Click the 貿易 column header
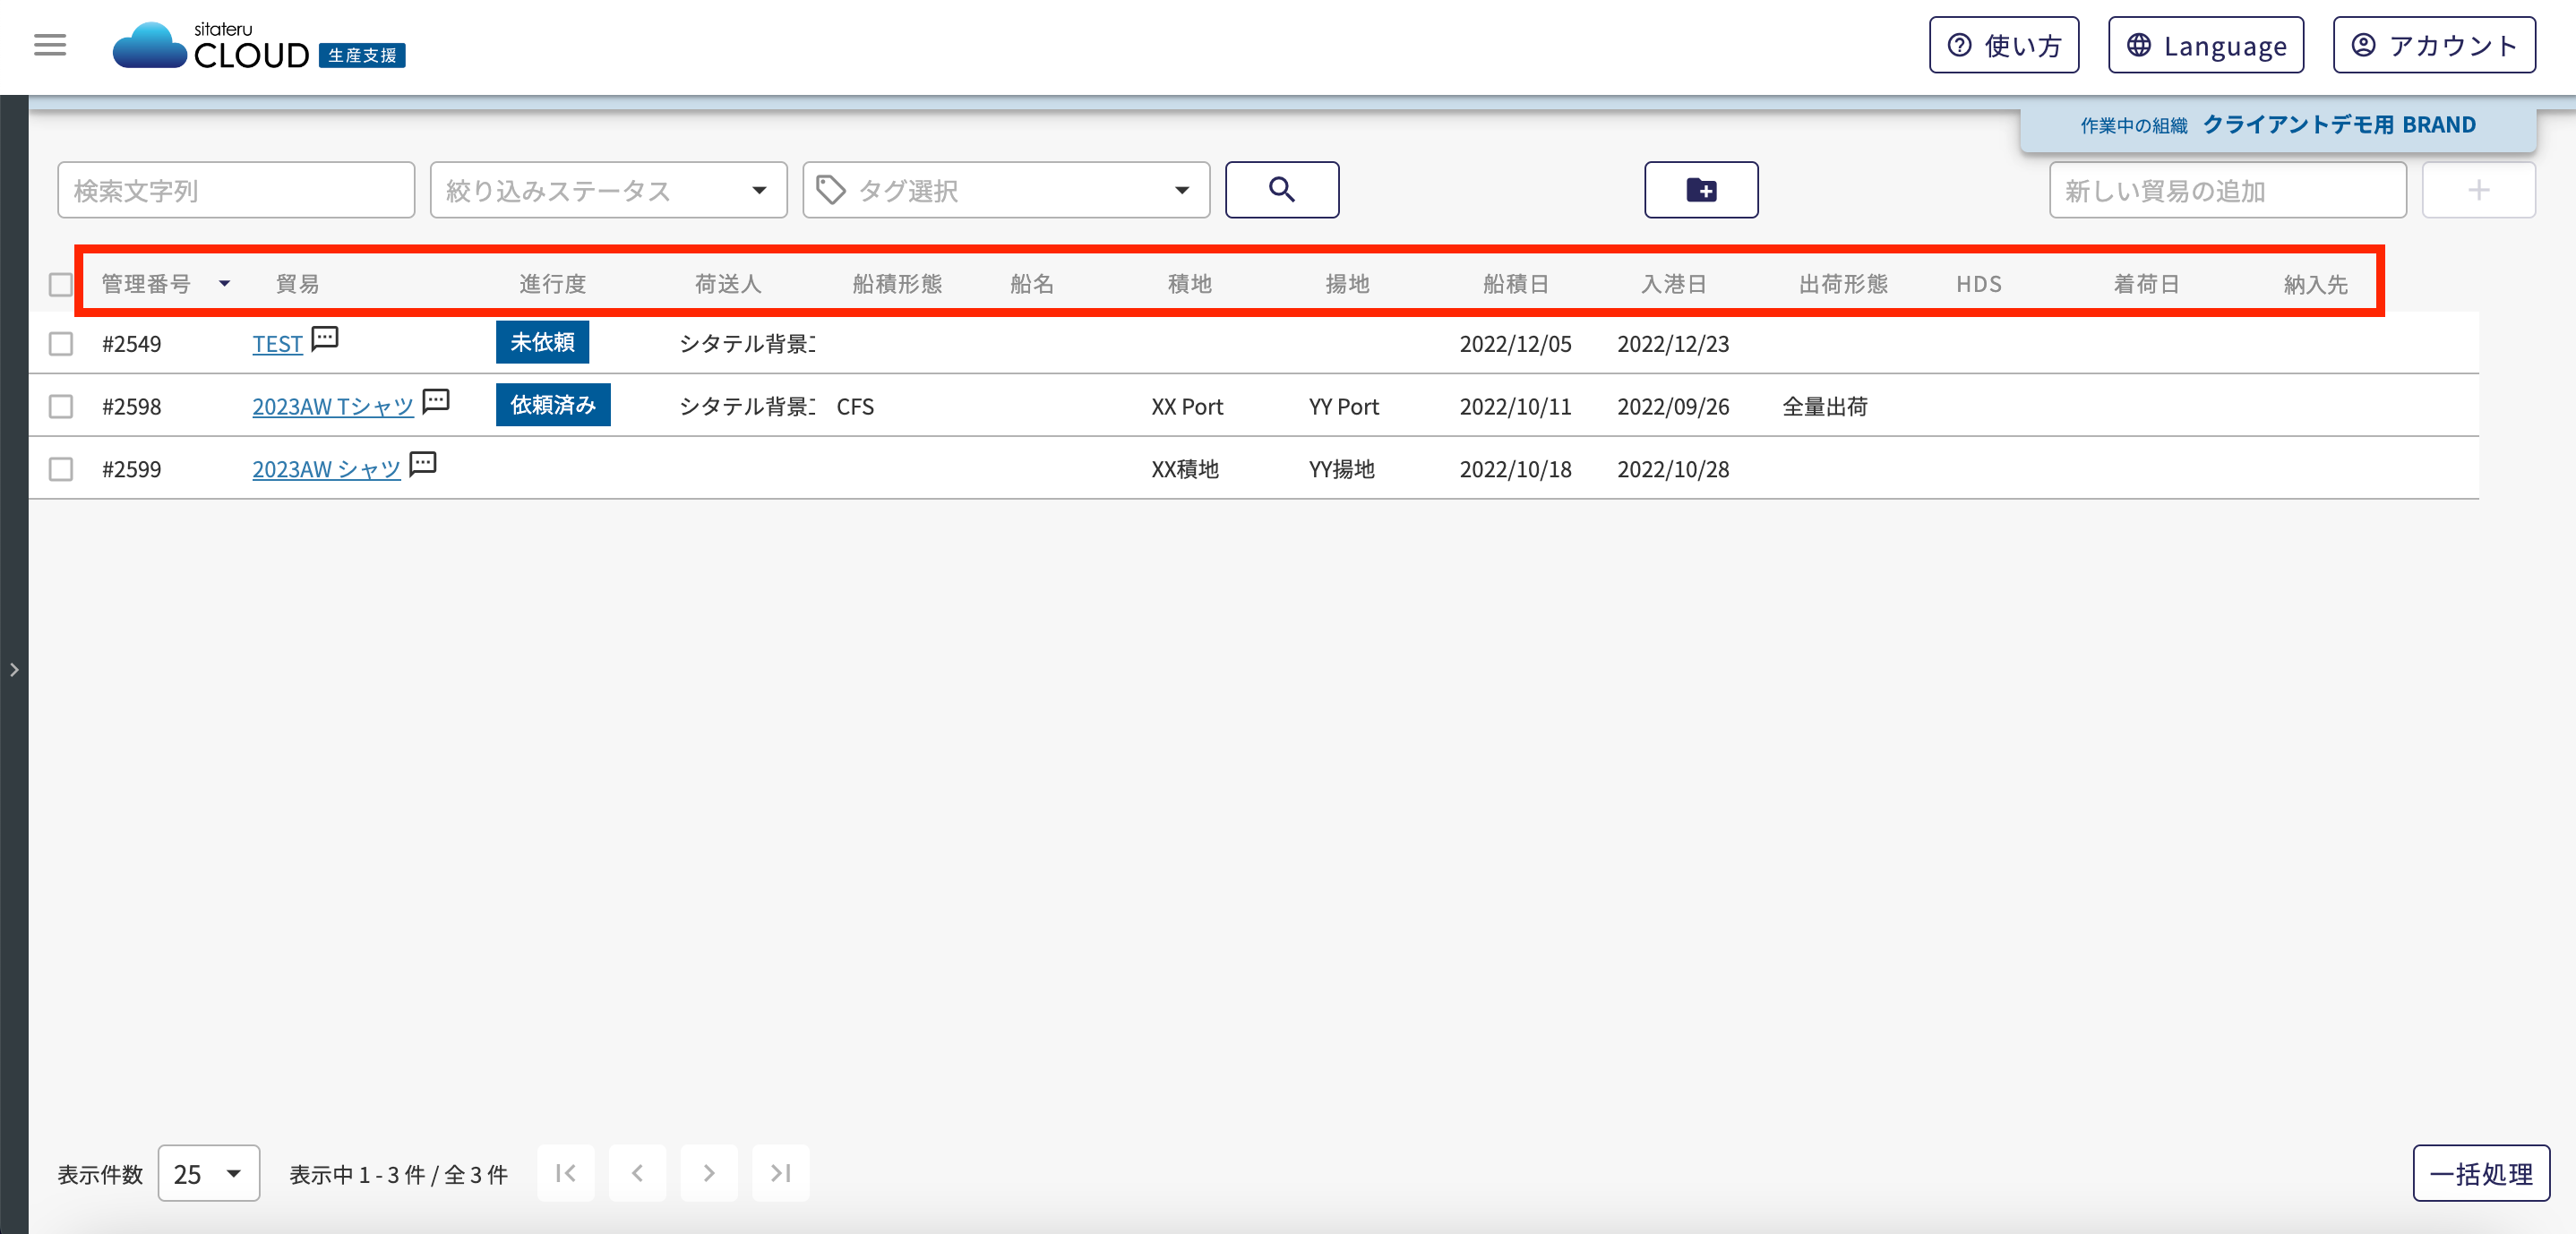Viewport: 2576px width, 1234px height. coord(298,284)
